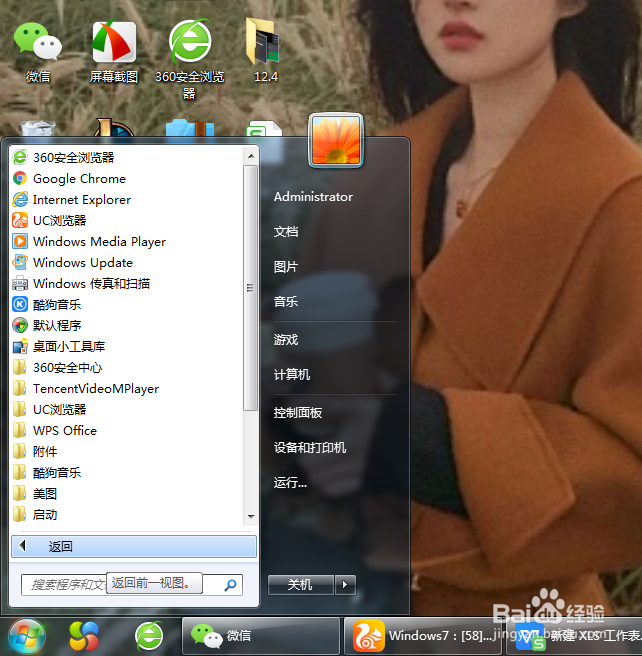Viewport: 642px width, 656px height.
Task: Open 游戏 from start menu
Action: click(x=286, y=339)
